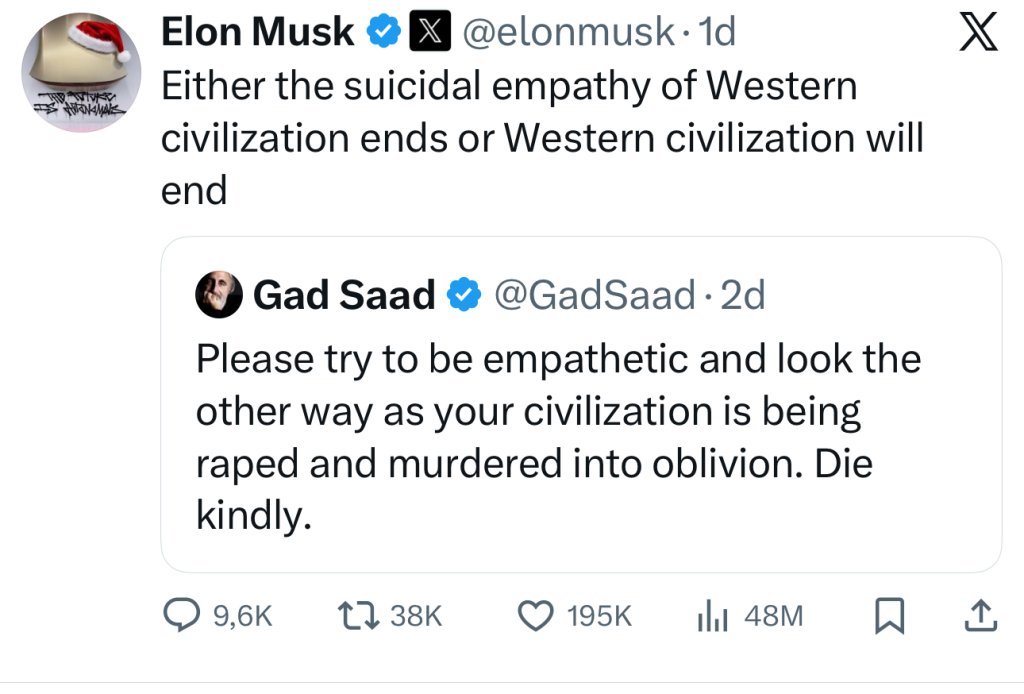Screen dimensions: 1024x694
Task: Open the @GadSaad handle link
Action: point(597,295)
